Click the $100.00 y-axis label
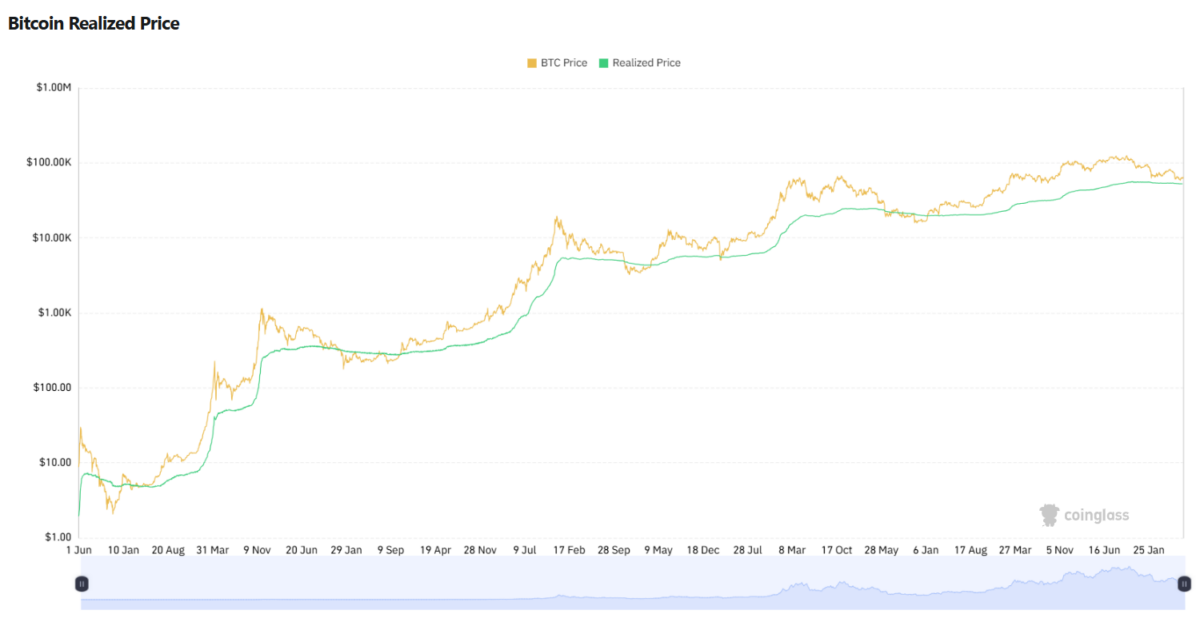The width and height of the screenshot is (1200, 626). point(54,388)
